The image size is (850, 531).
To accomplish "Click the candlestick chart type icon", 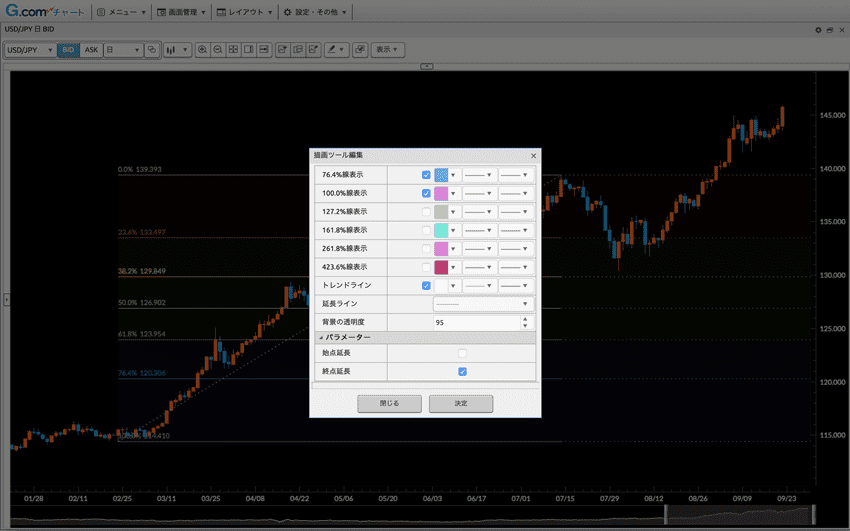I will pos(171,49).
